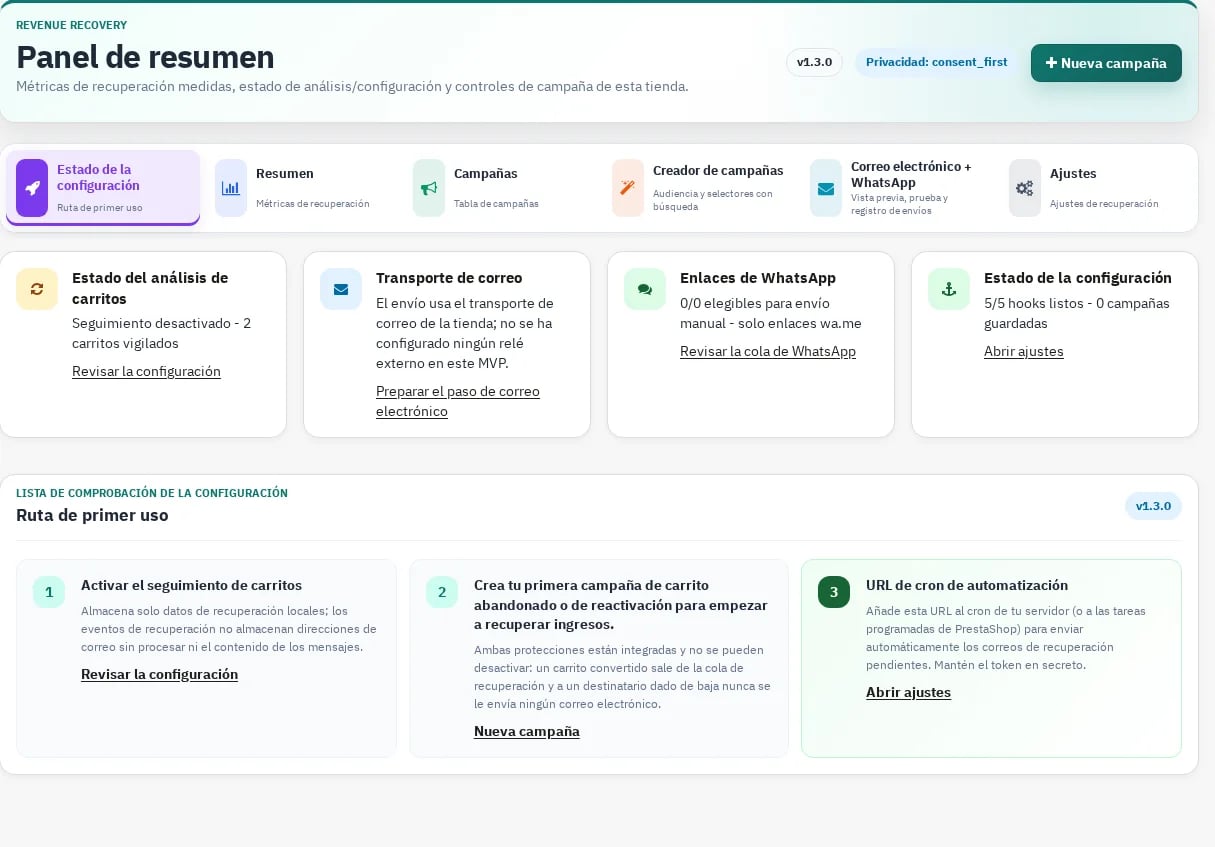Click the envelope icon in Transporte de correo card
This screenshot has width=1215, height=847.
click(341, 289)
